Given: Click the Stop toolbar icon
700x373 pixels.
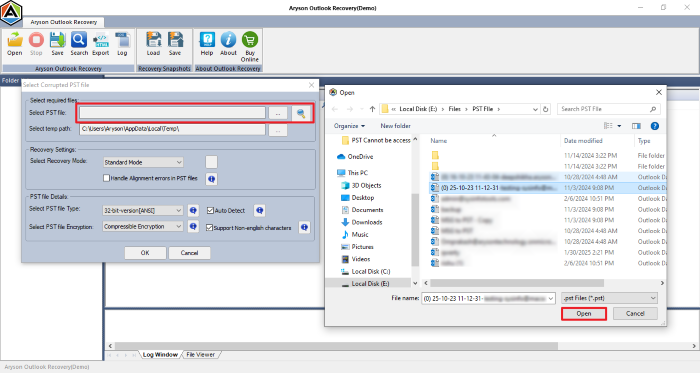Looking at the screenshot, I should [36, 44].
